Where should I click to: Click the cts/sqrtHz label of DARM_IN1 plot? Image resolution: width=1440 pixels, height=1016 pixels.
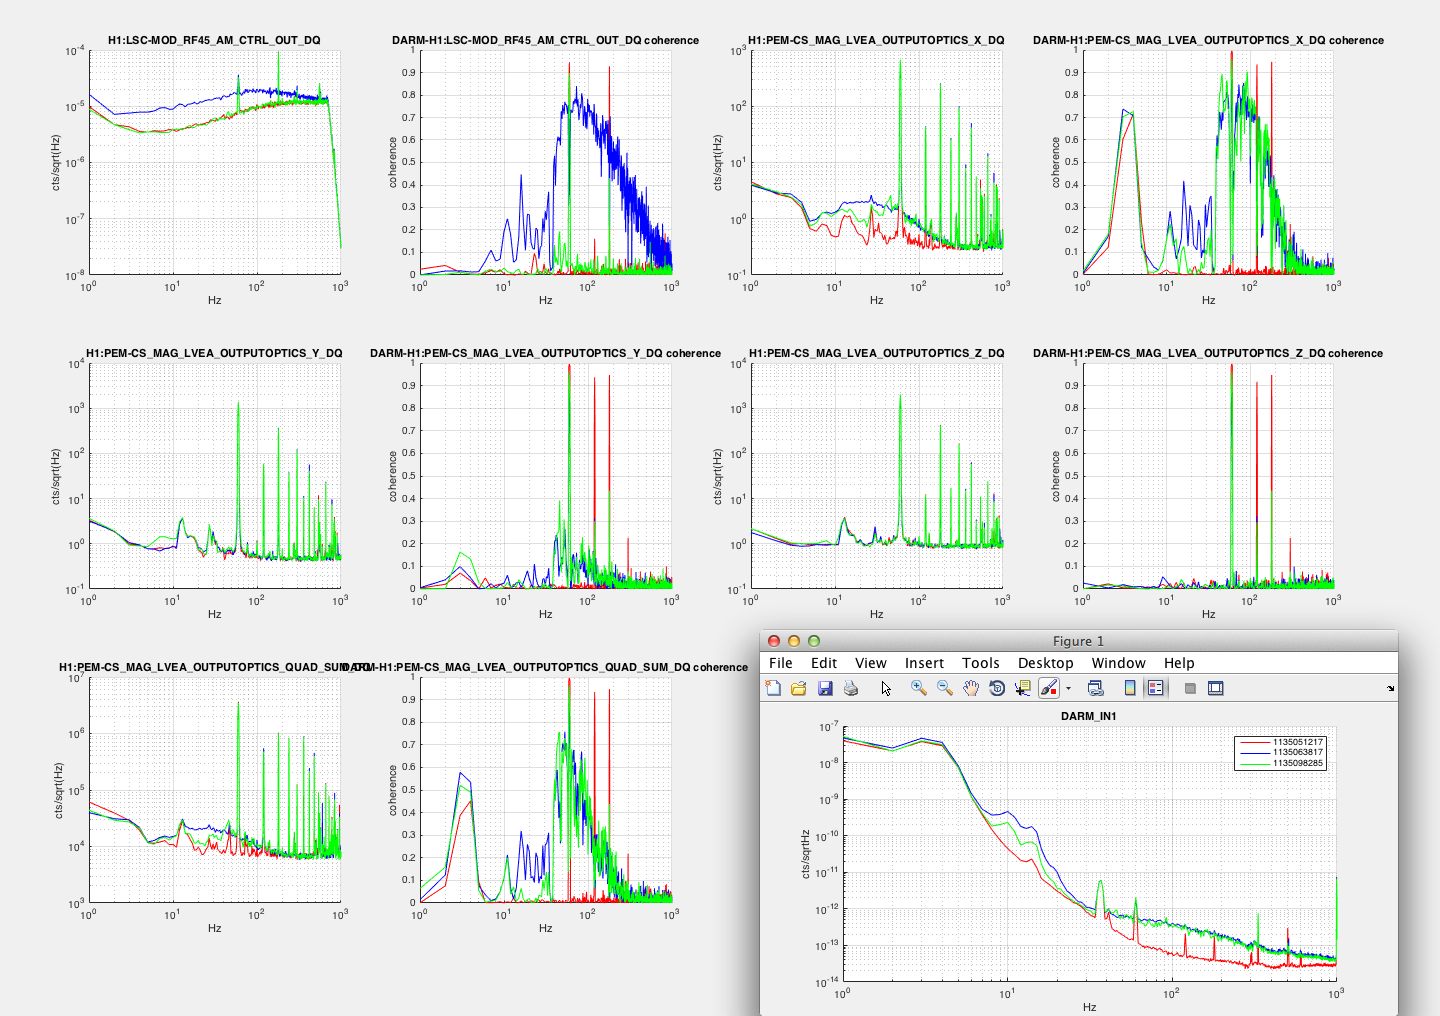(x=806, y=854)
